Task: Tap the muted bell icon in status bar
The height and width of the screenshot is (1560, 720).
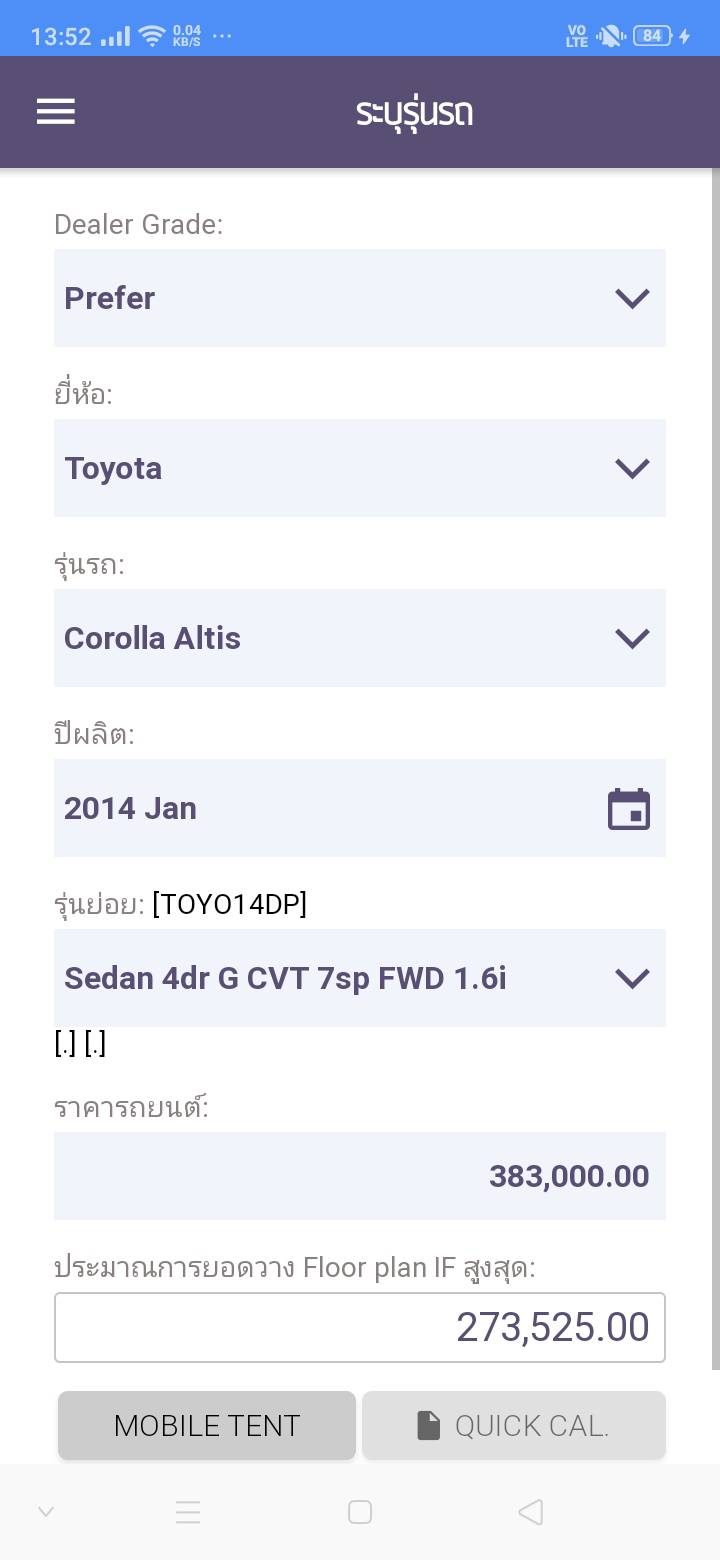Action: 609,36
